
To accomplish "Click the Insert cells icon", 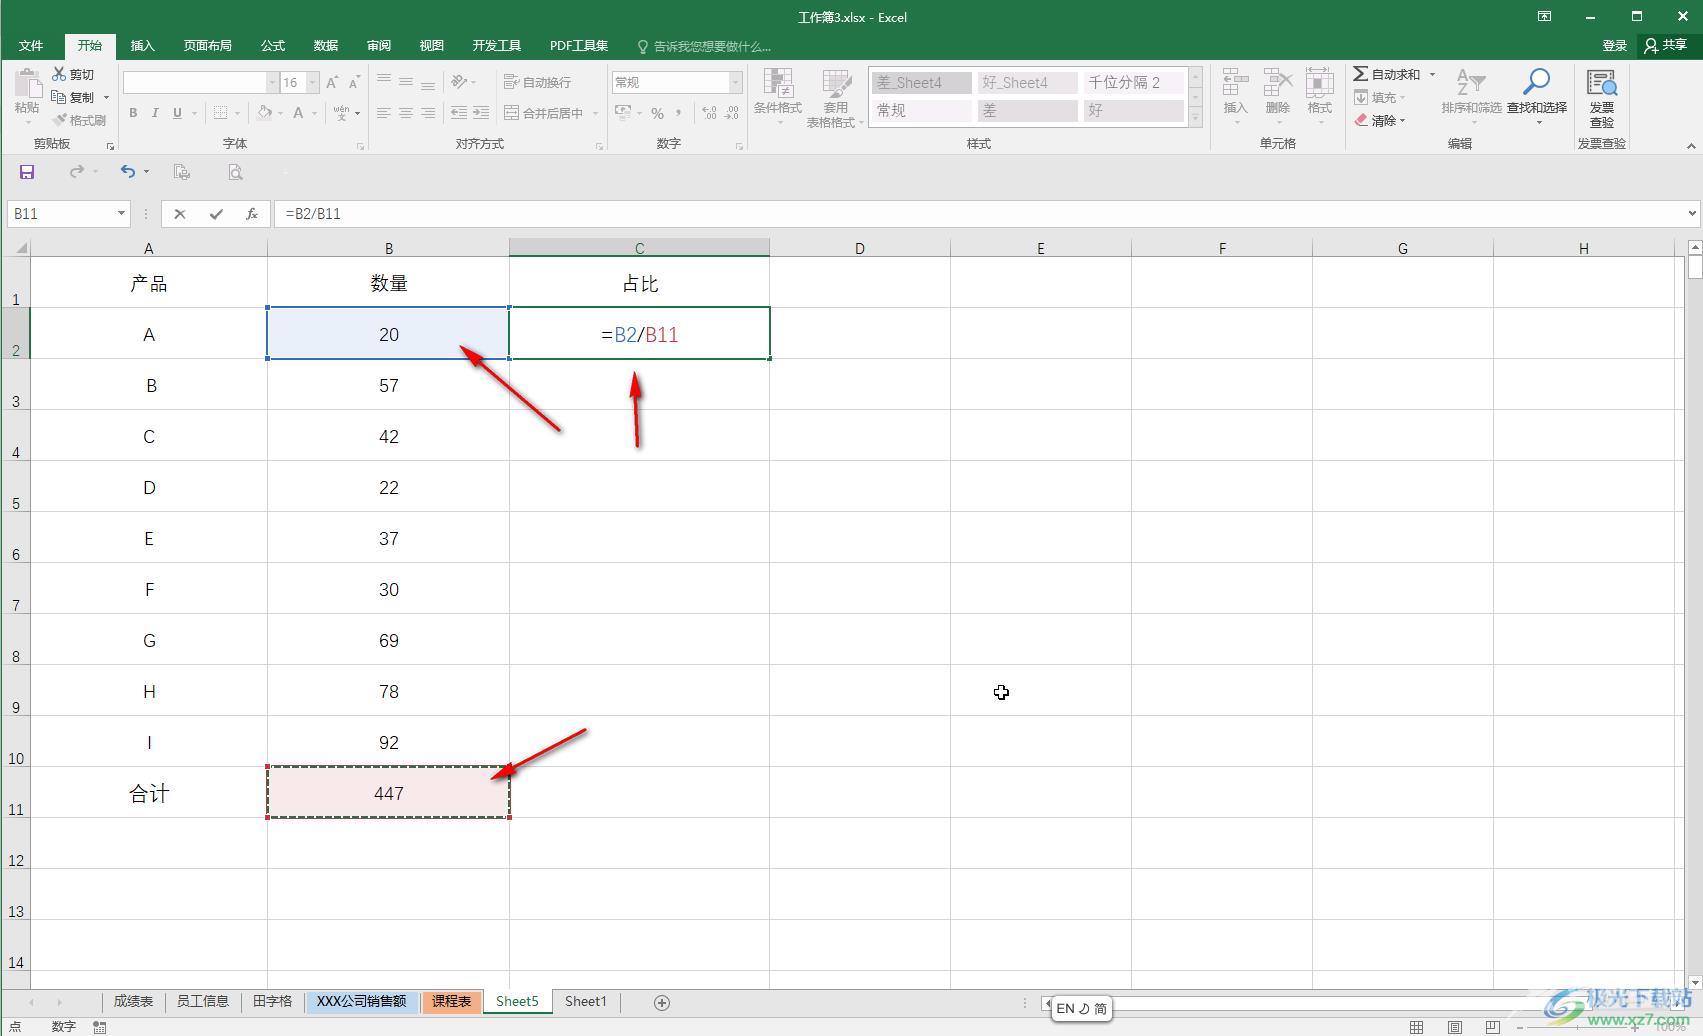I will click(1236, 83).
